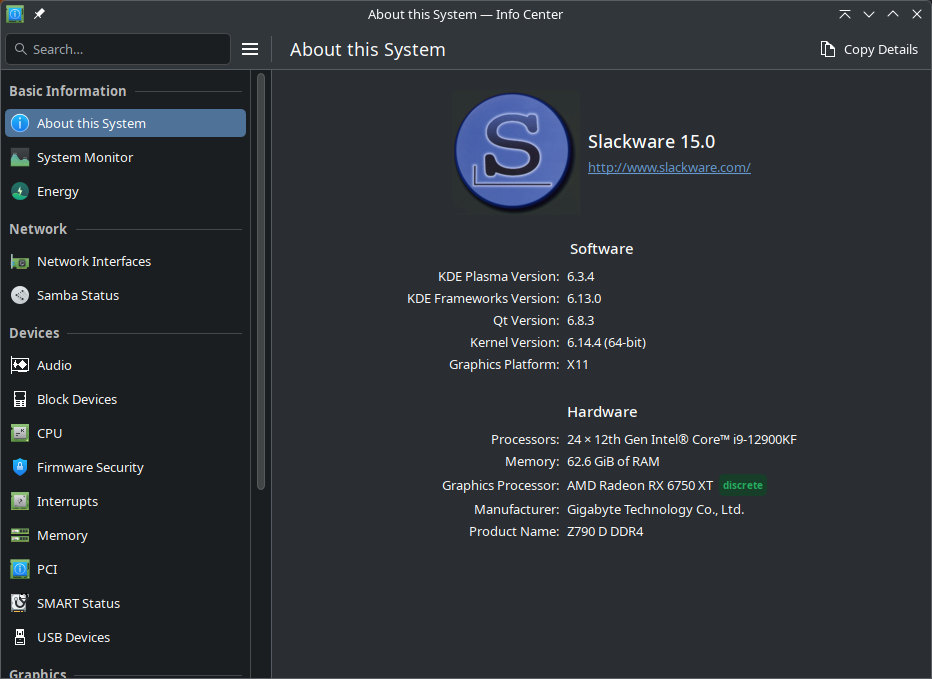932x679 pixels.
Task: Click the Info Center app icon in title bar
Action: tap(15, 14)
